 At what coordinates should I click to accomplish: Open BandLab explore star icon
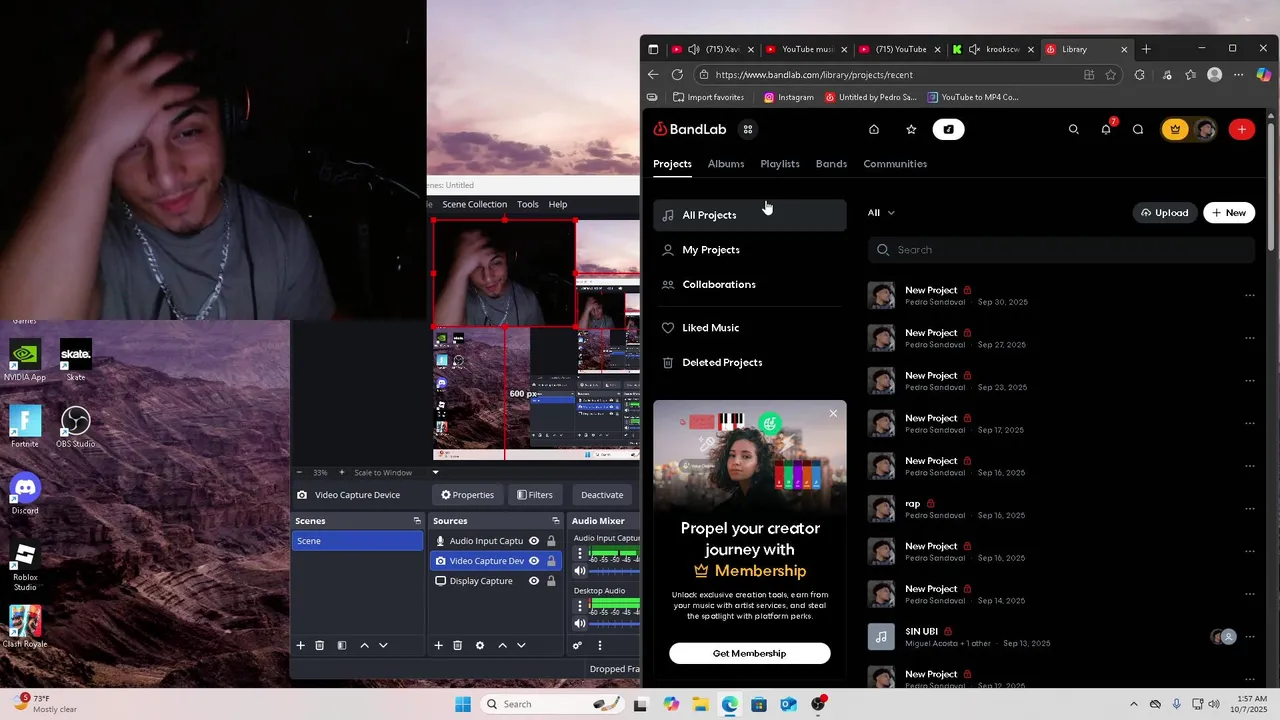pos(911,129)
